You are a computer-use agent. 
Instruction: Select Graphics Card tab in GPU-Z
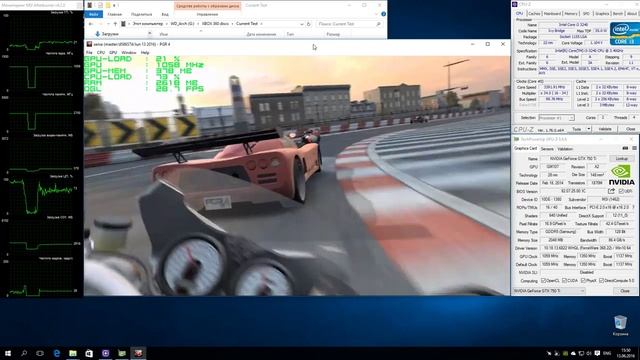(x=525, y=149)
